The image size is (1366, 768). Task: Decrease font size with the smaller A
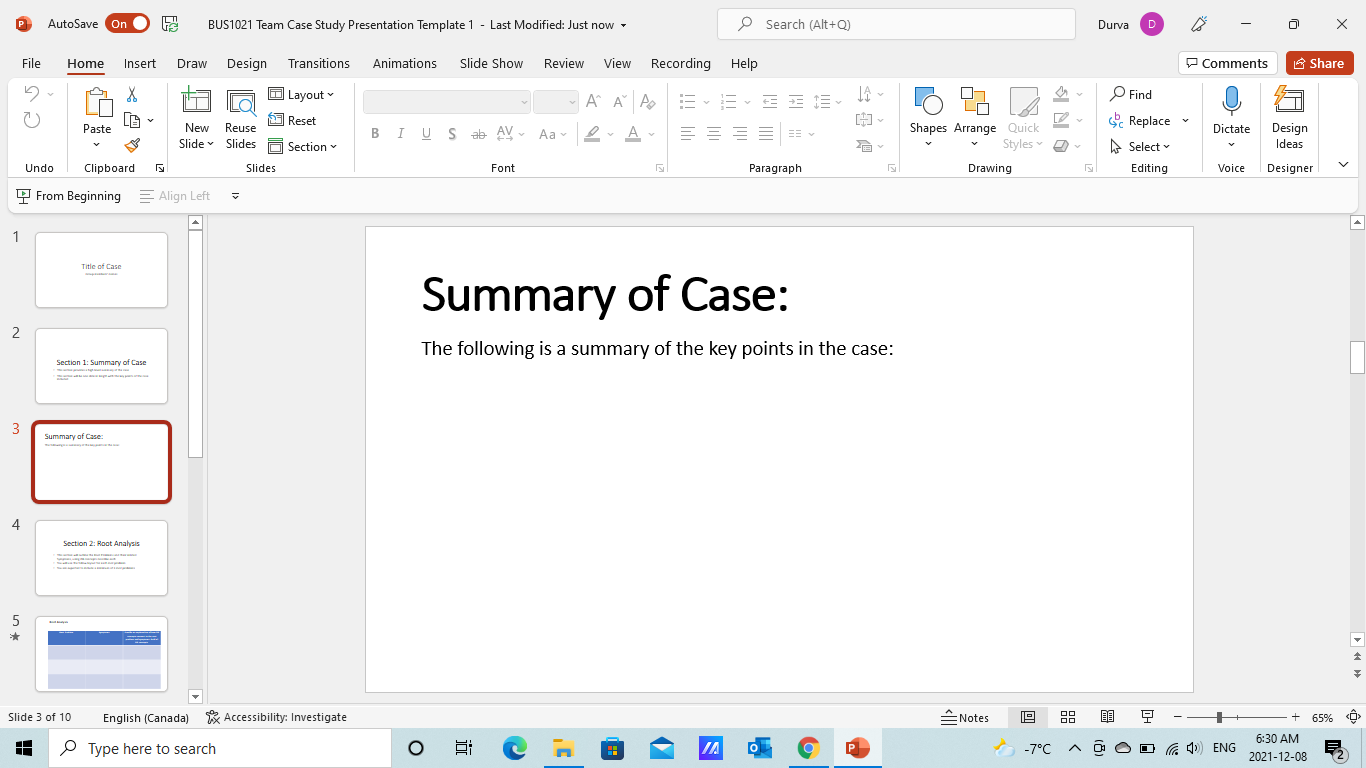pyautogui.click(x=620, y=102)
